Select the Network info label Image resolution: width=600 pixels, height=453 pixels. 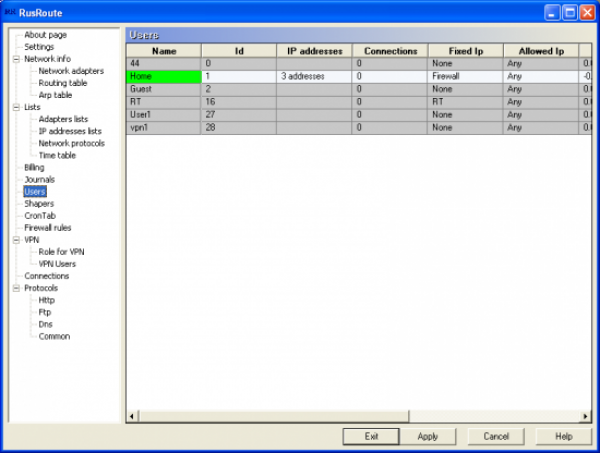pos(47,59)
